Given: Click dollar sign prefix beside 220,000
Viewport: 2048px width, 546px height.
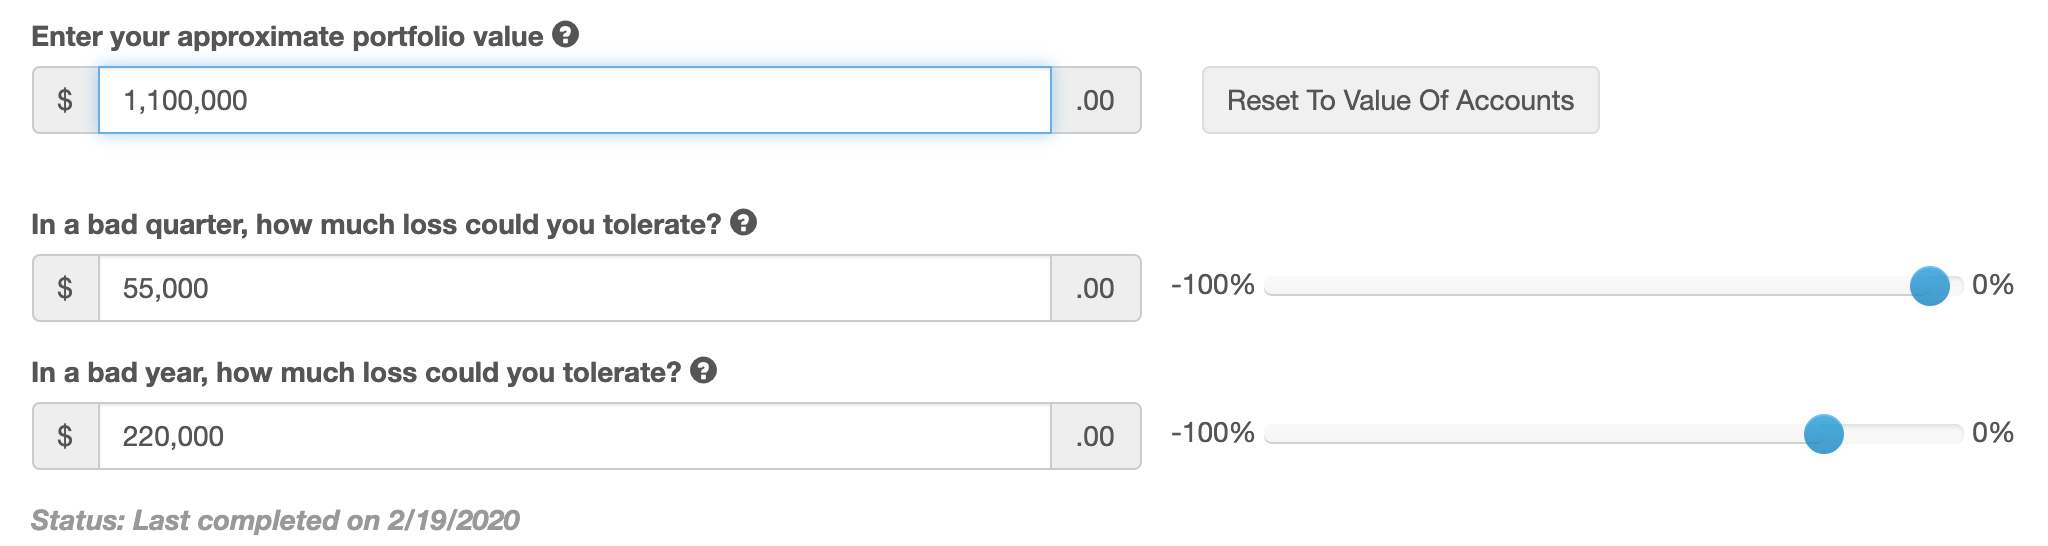Looking at the screenshot, I should point(66,436).
